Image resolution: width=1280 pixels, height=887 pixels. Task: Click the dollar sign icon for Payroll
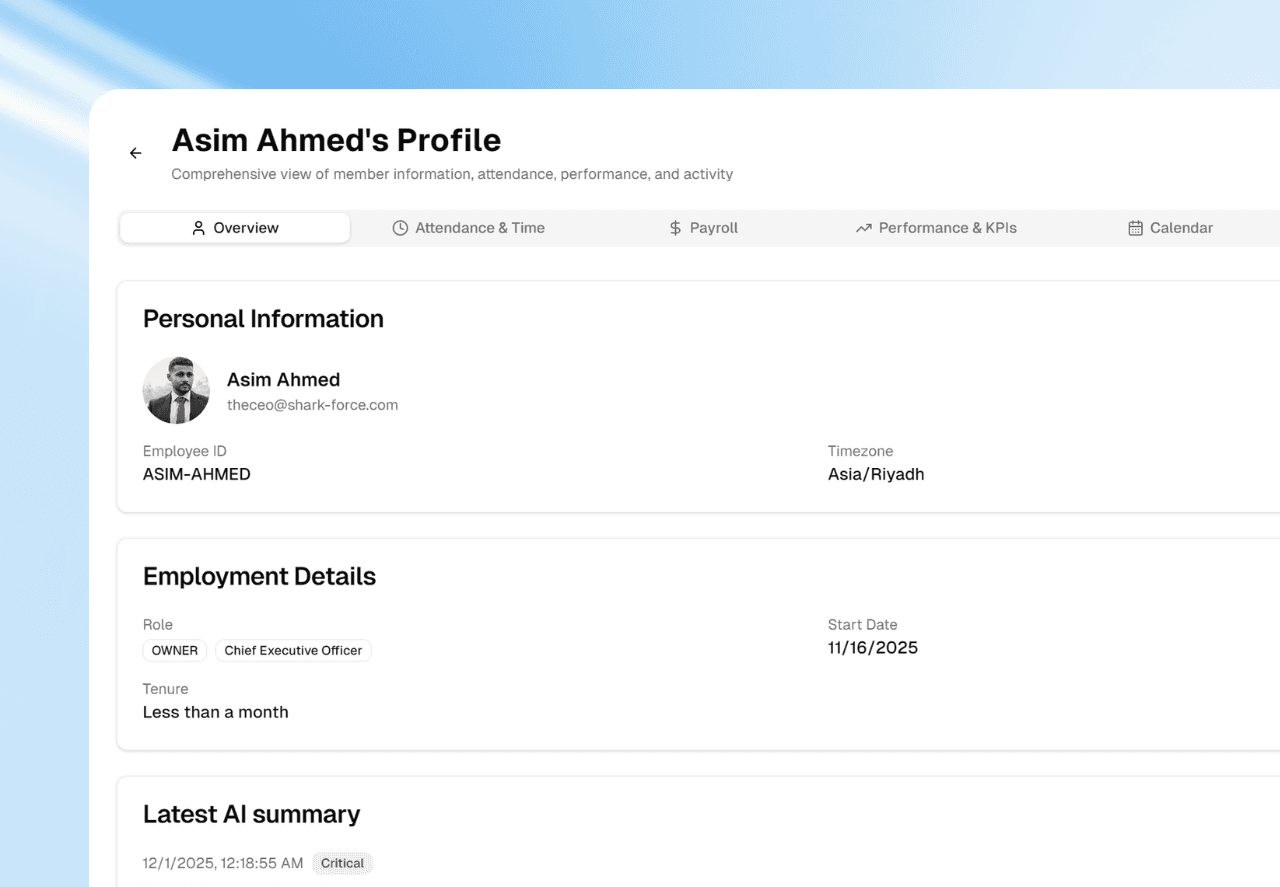pyautogui.click(x=675, y=228)
